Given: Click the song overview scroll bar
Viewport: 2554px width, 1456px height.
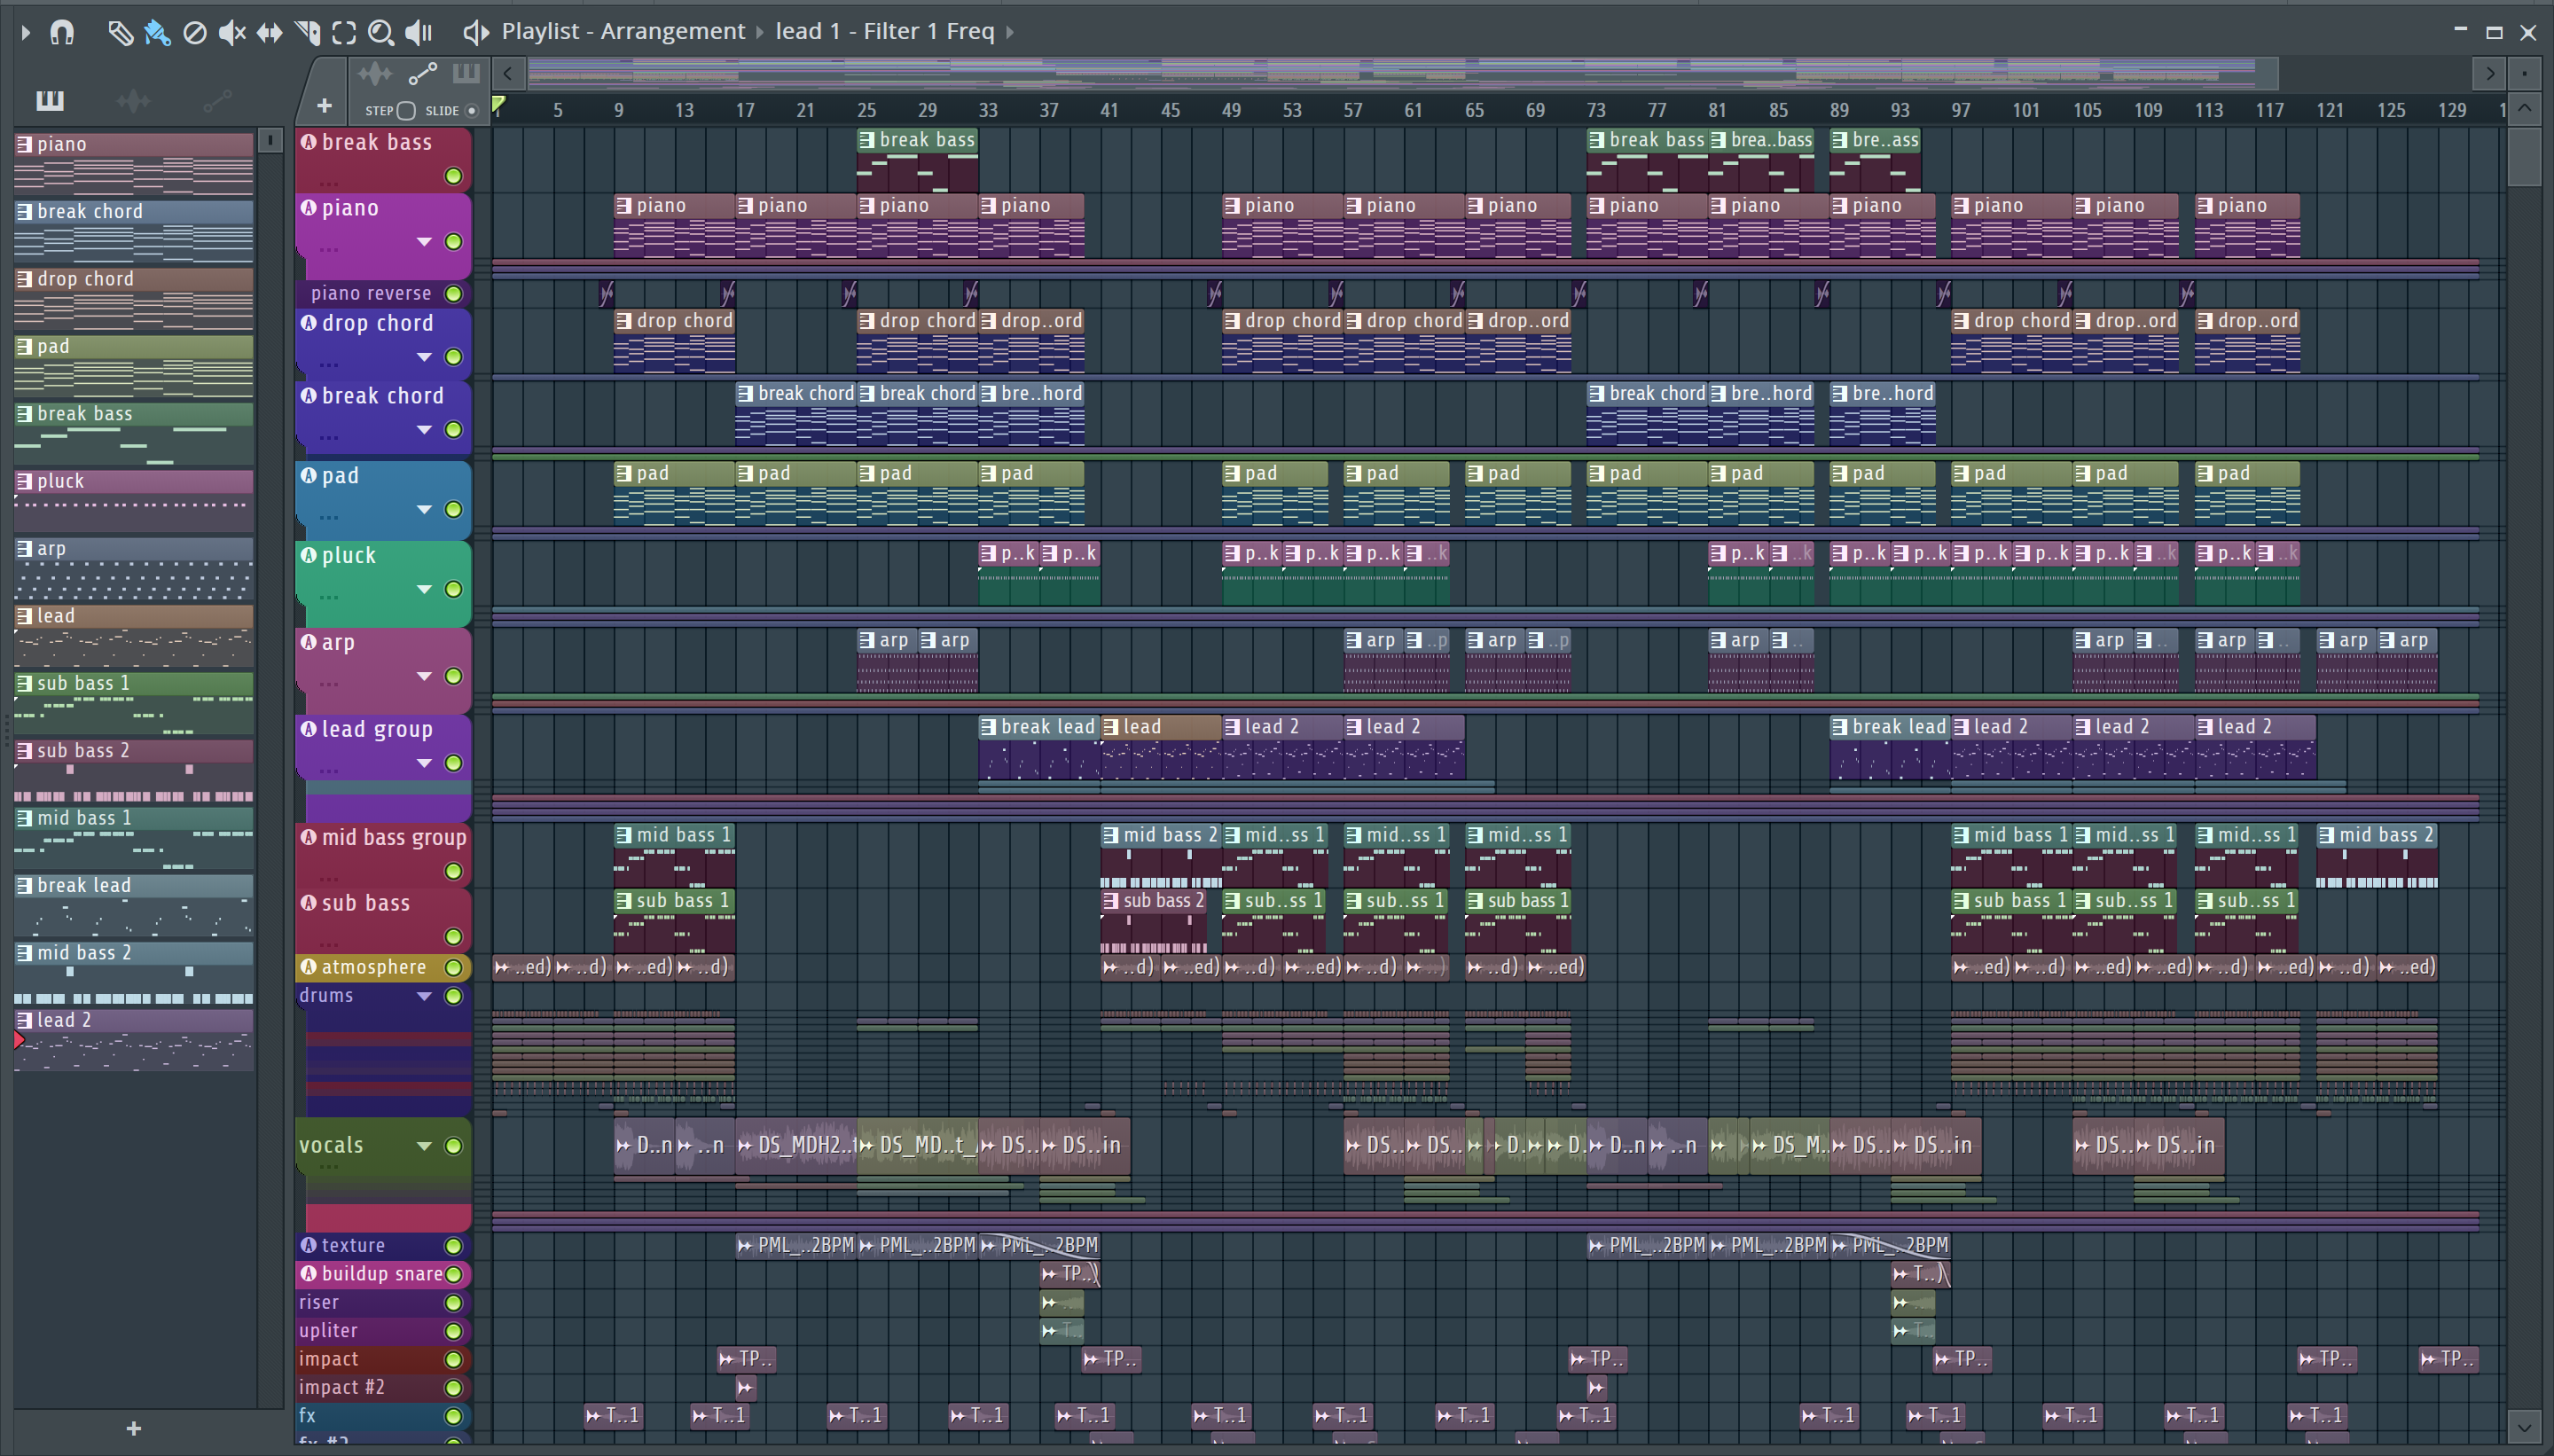Looking at the screenshot, I should (x=1402, y=73).
